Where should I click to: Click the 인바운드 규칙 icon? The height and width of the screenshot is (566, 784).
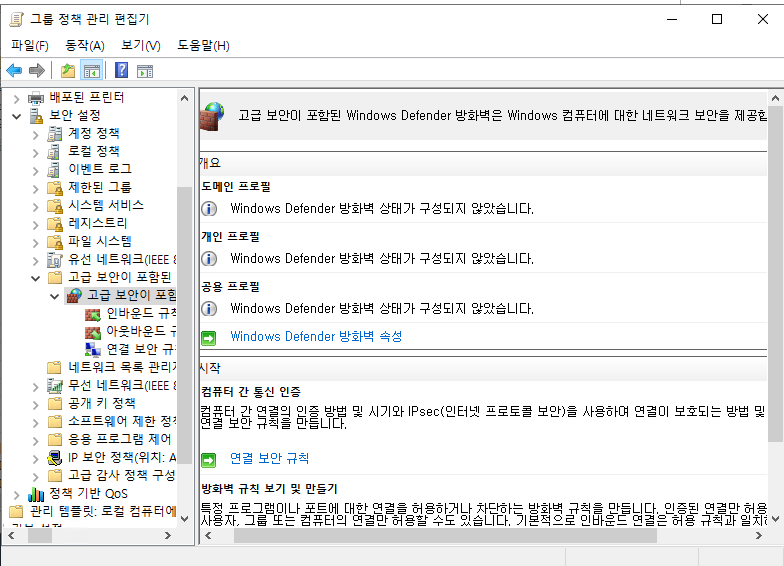click(x=92, y=314)
